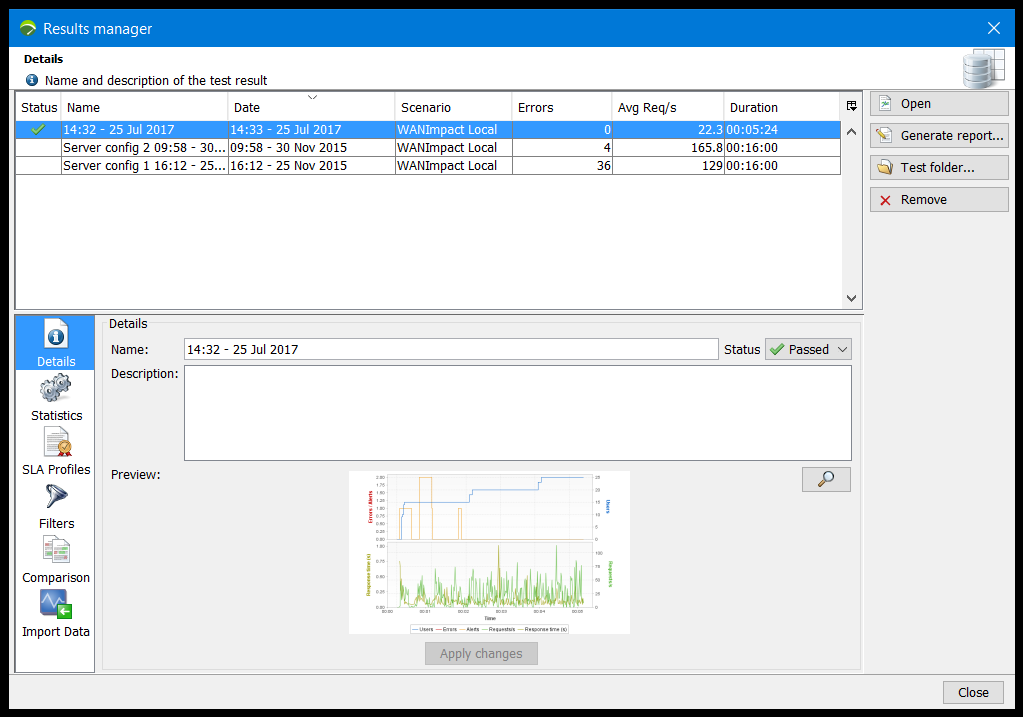Sort results by Date column header

click(311, 107)
